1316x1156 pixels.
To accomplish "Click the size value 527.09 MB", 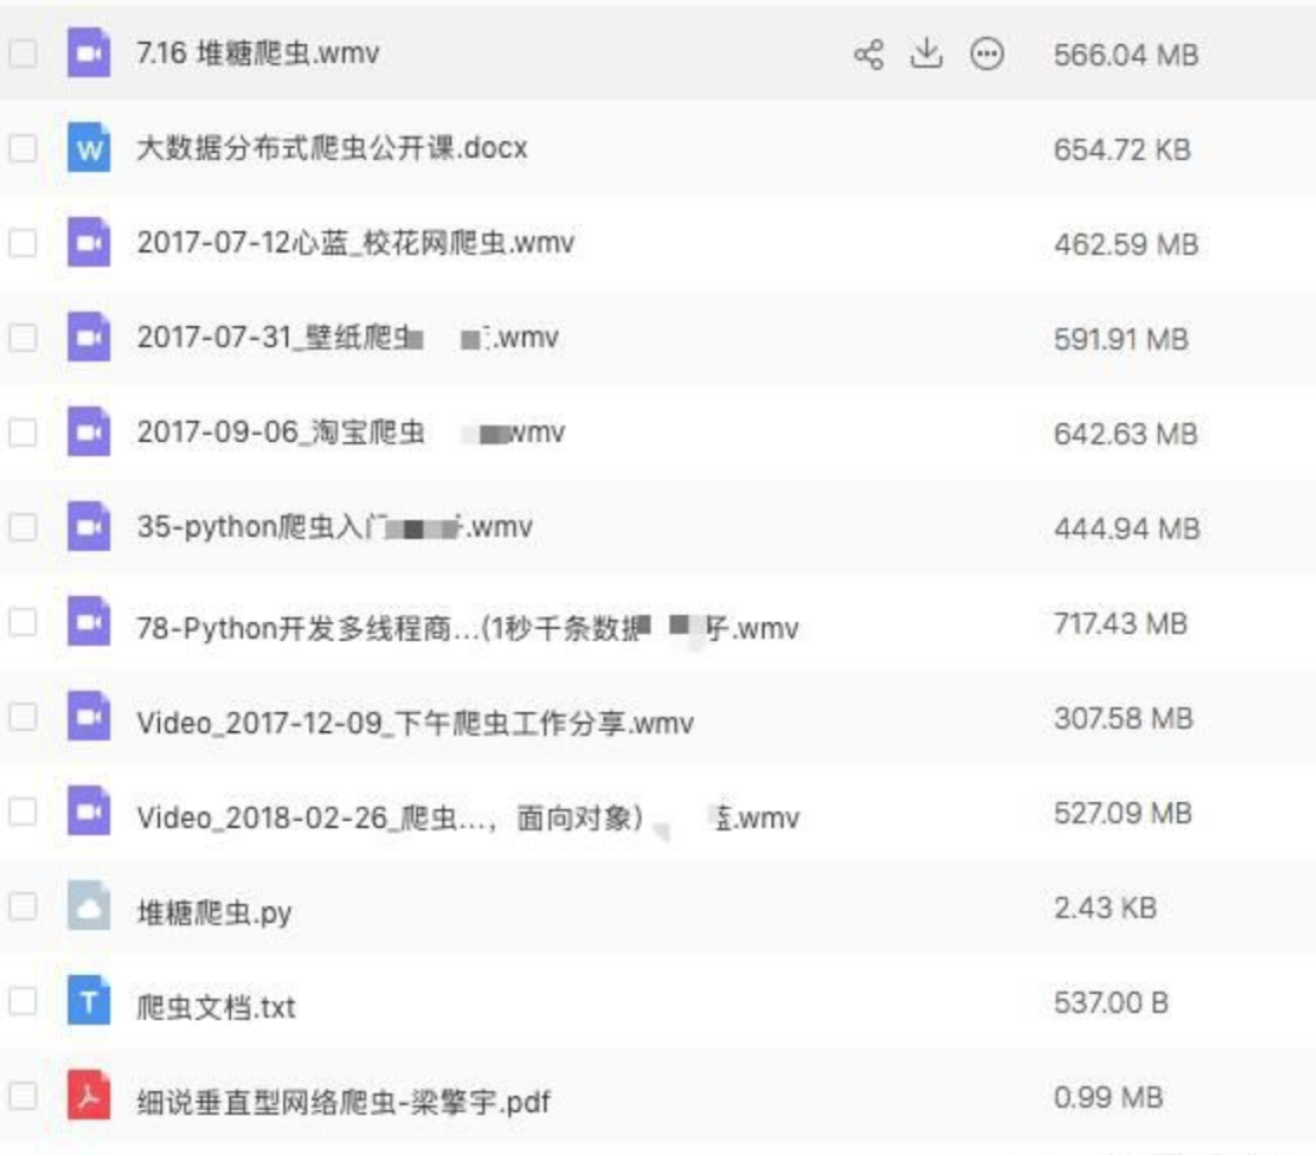I will pyautogui.click(x=1123, y=813).
